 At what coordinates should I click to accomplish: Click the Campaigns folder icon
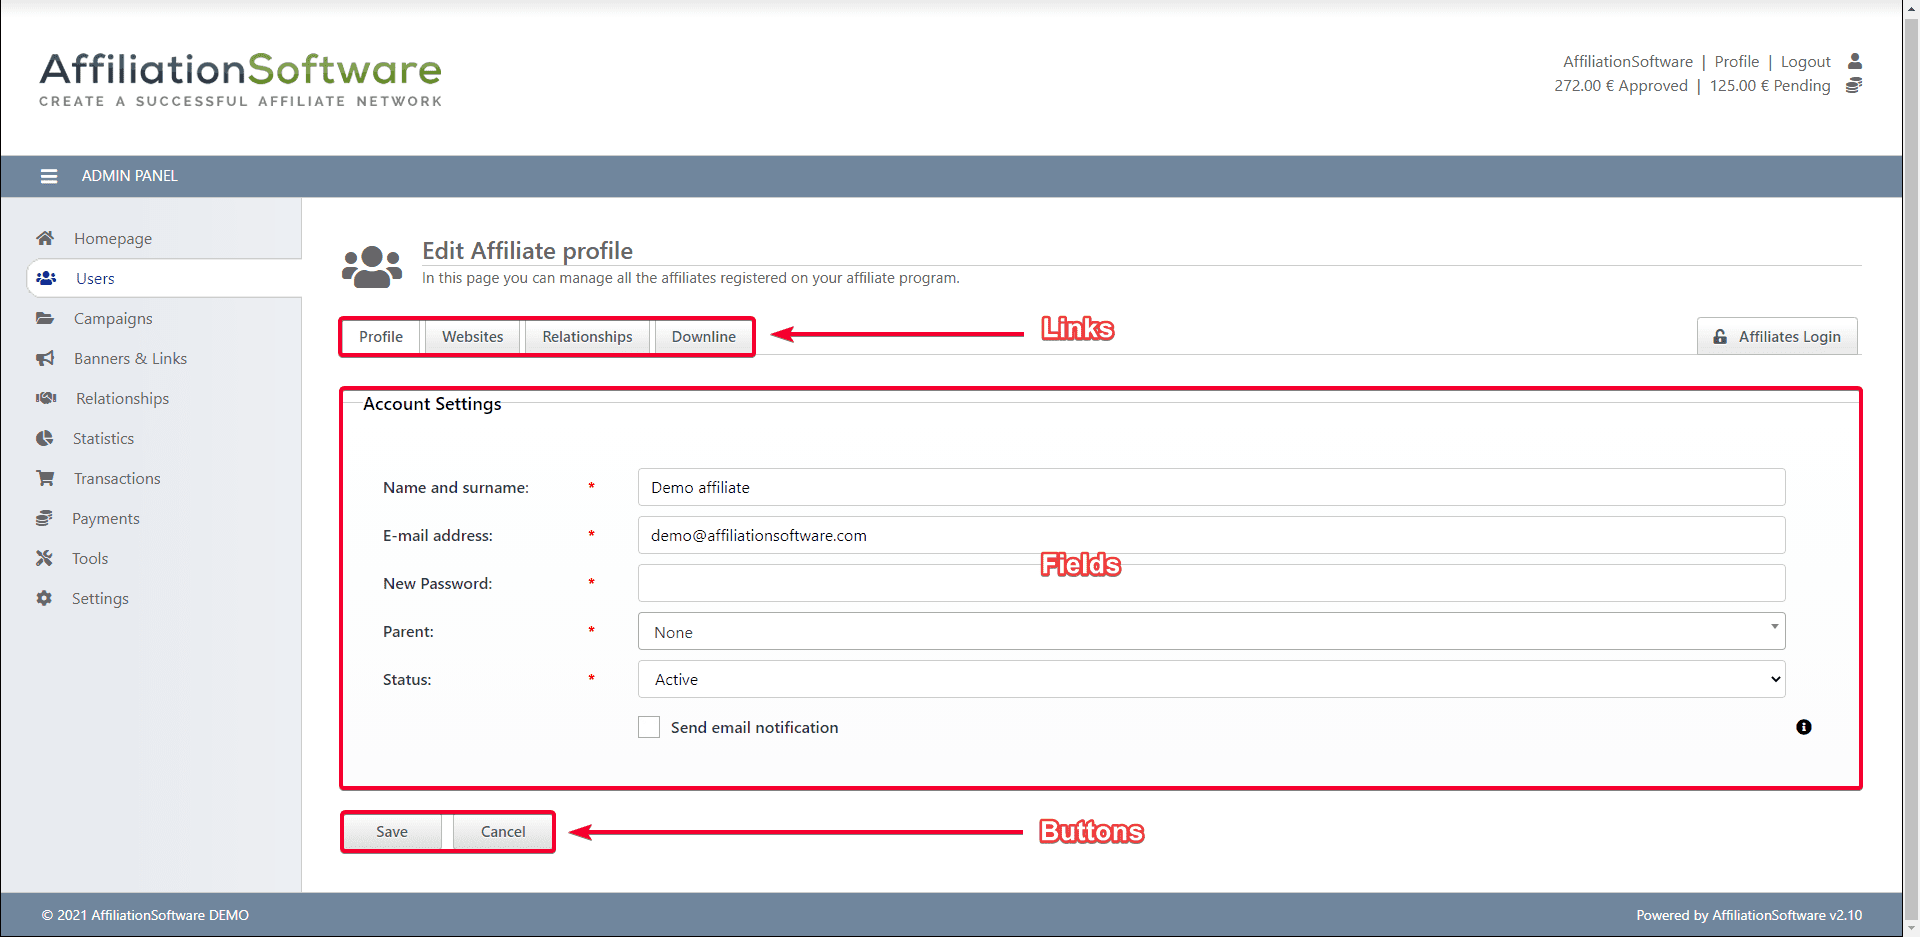pos(45,318)
